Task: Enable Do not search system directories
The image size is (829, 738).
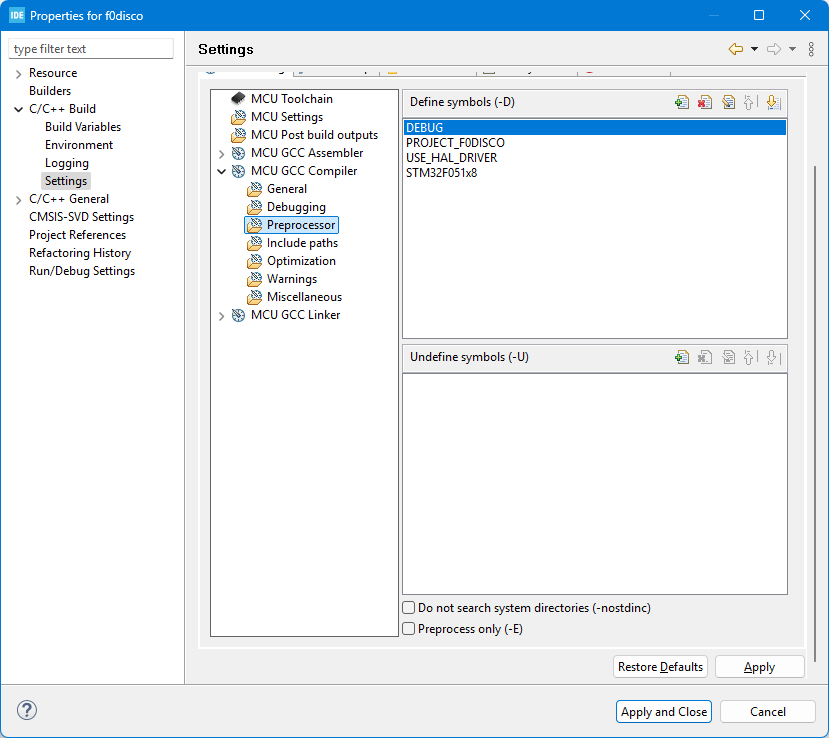Action: point(409,607)
